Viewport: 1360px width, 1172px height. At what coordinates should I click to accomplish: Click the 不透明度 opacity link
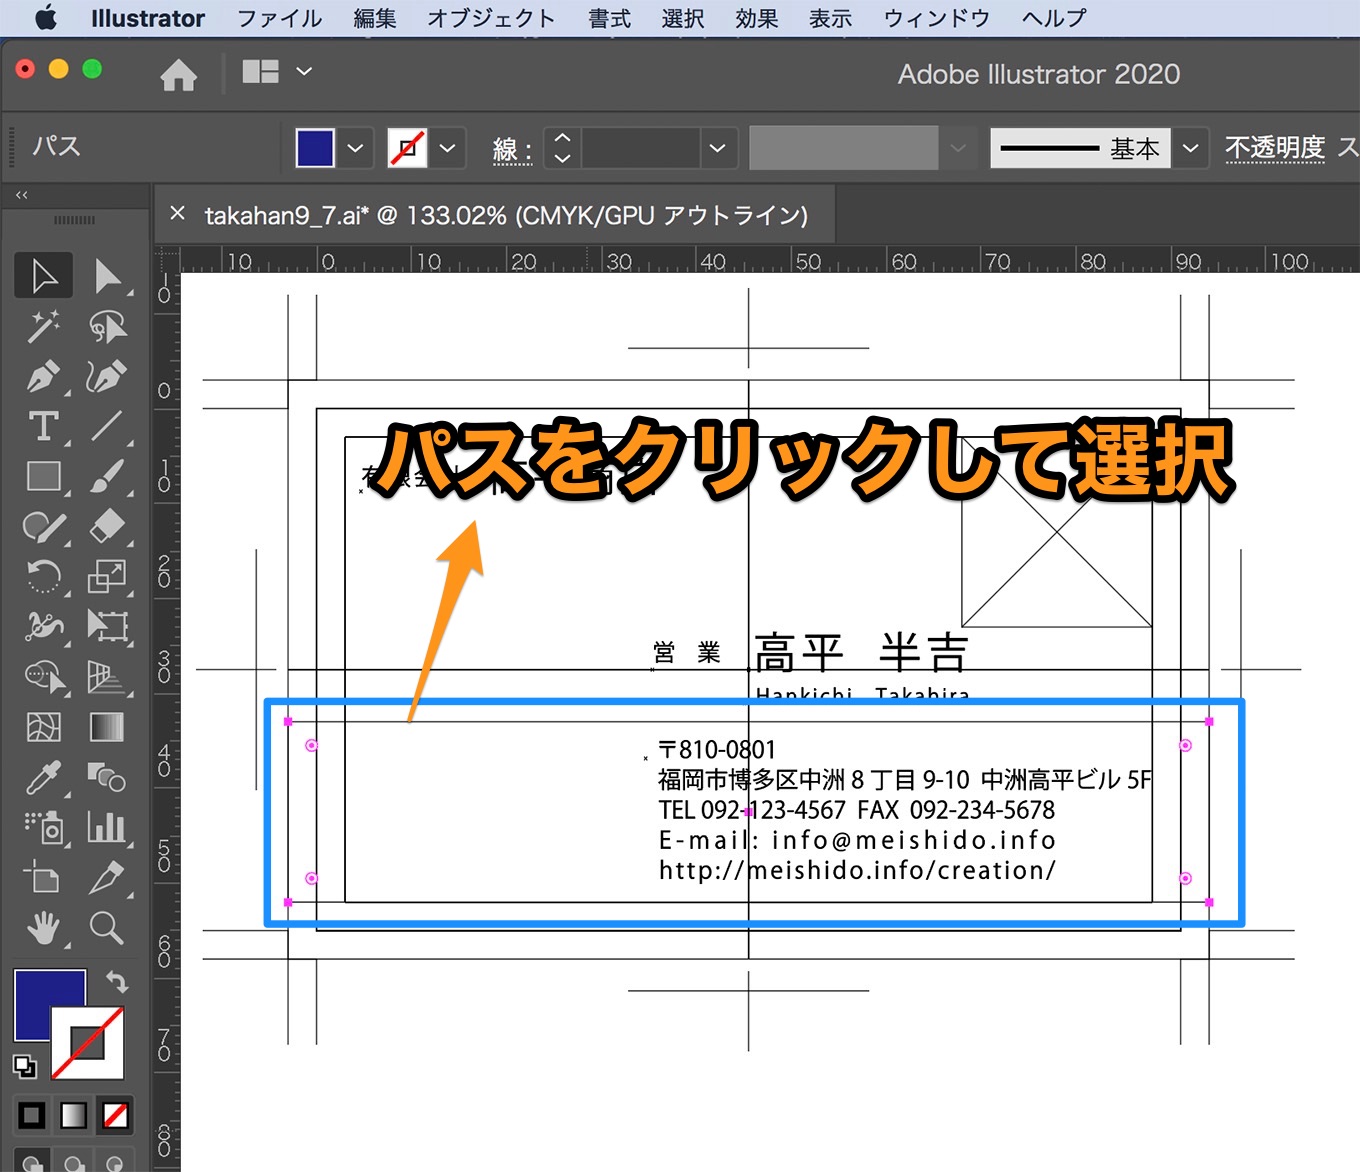pyautogui.click(x=1275, y=148)
